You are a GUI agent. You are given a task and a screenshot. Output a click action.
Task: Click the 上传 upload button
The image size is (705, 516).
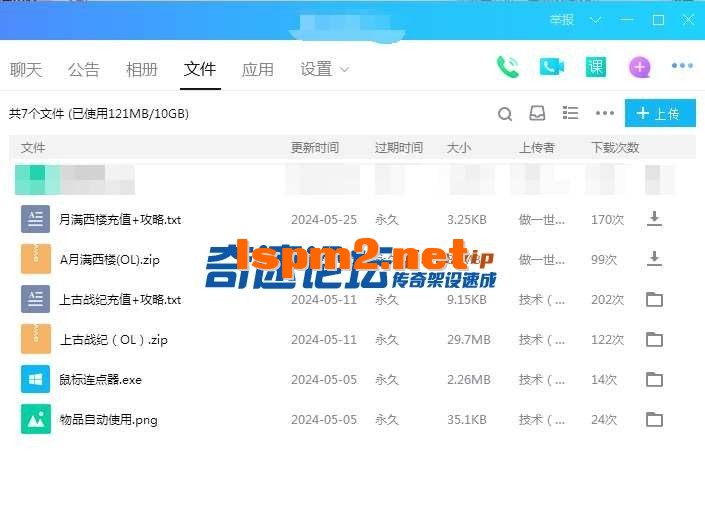click(x=659, y=114)
